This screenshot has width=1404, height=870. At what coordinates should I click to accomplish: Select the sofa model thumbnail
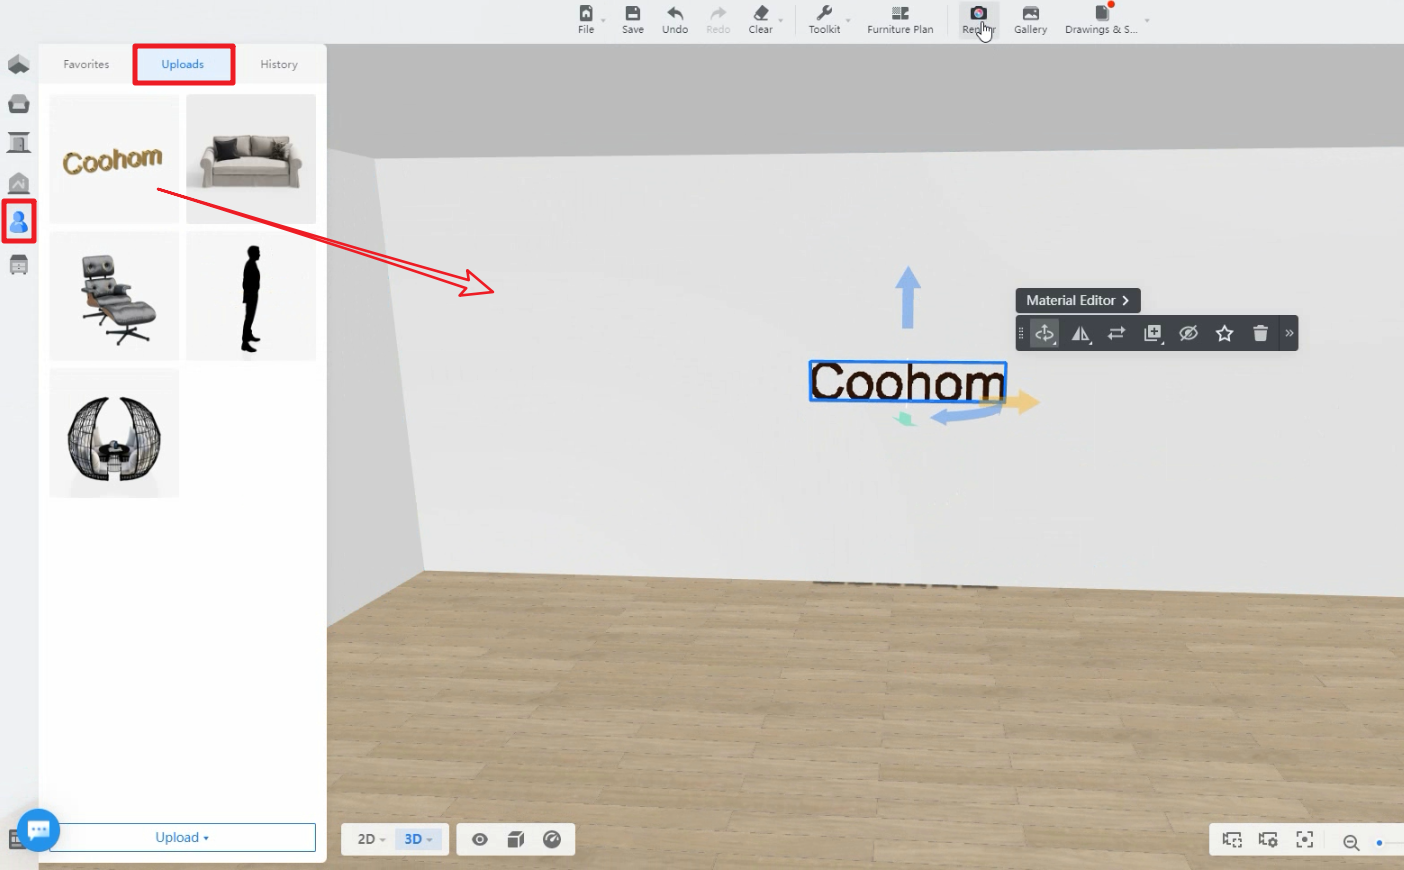[x=251, y=159]
